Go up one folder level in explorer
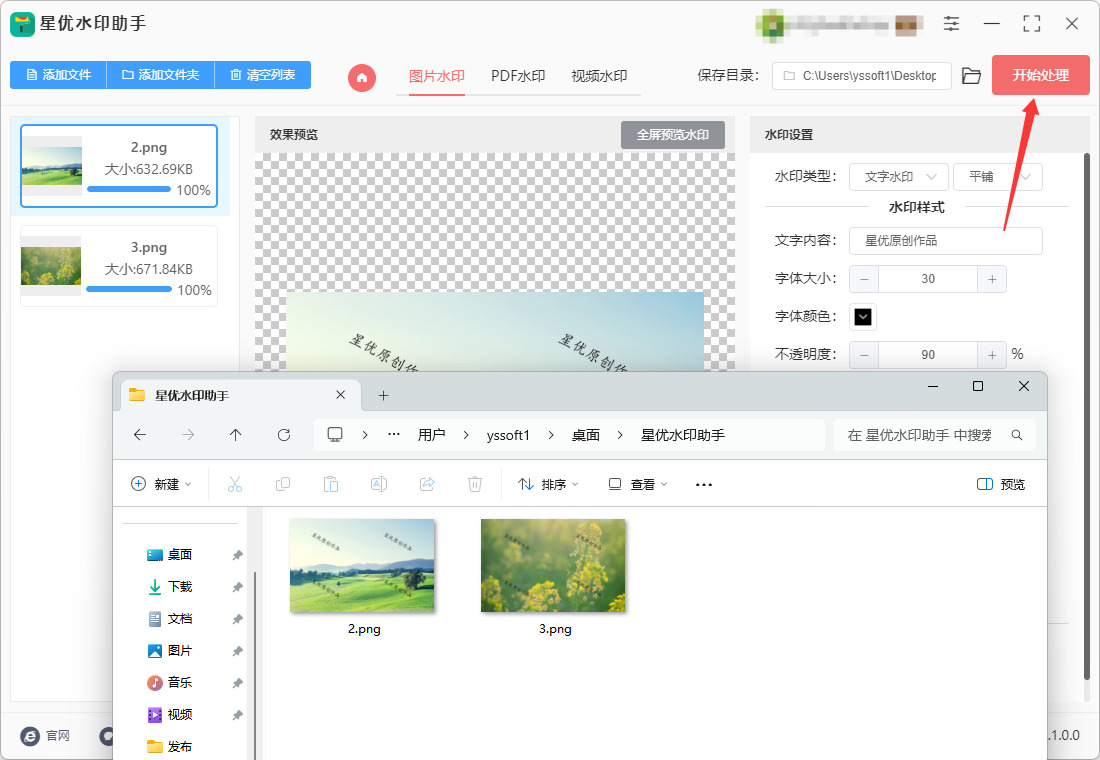This screenshot has width=1100, height=760. tap(236, 435)
